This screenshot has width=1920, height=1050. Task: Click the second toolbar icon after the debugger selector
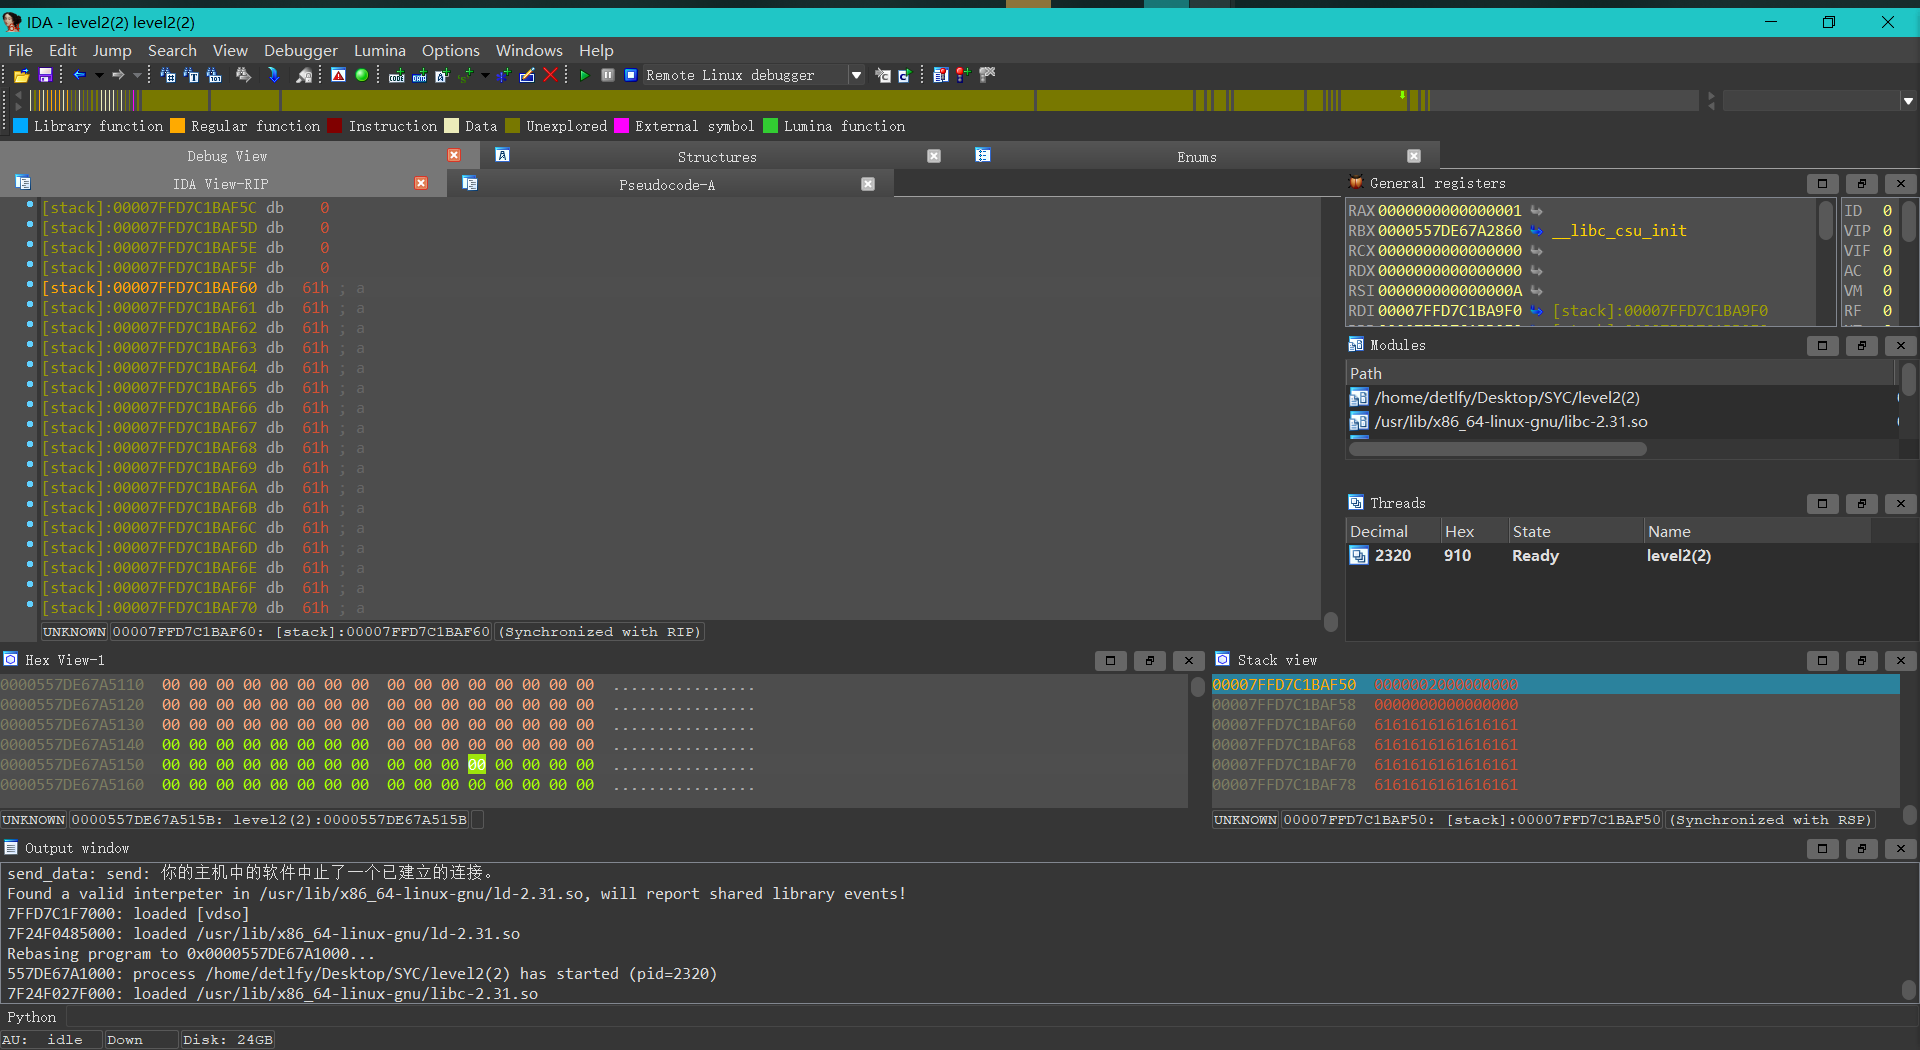(x=904, y=75)
